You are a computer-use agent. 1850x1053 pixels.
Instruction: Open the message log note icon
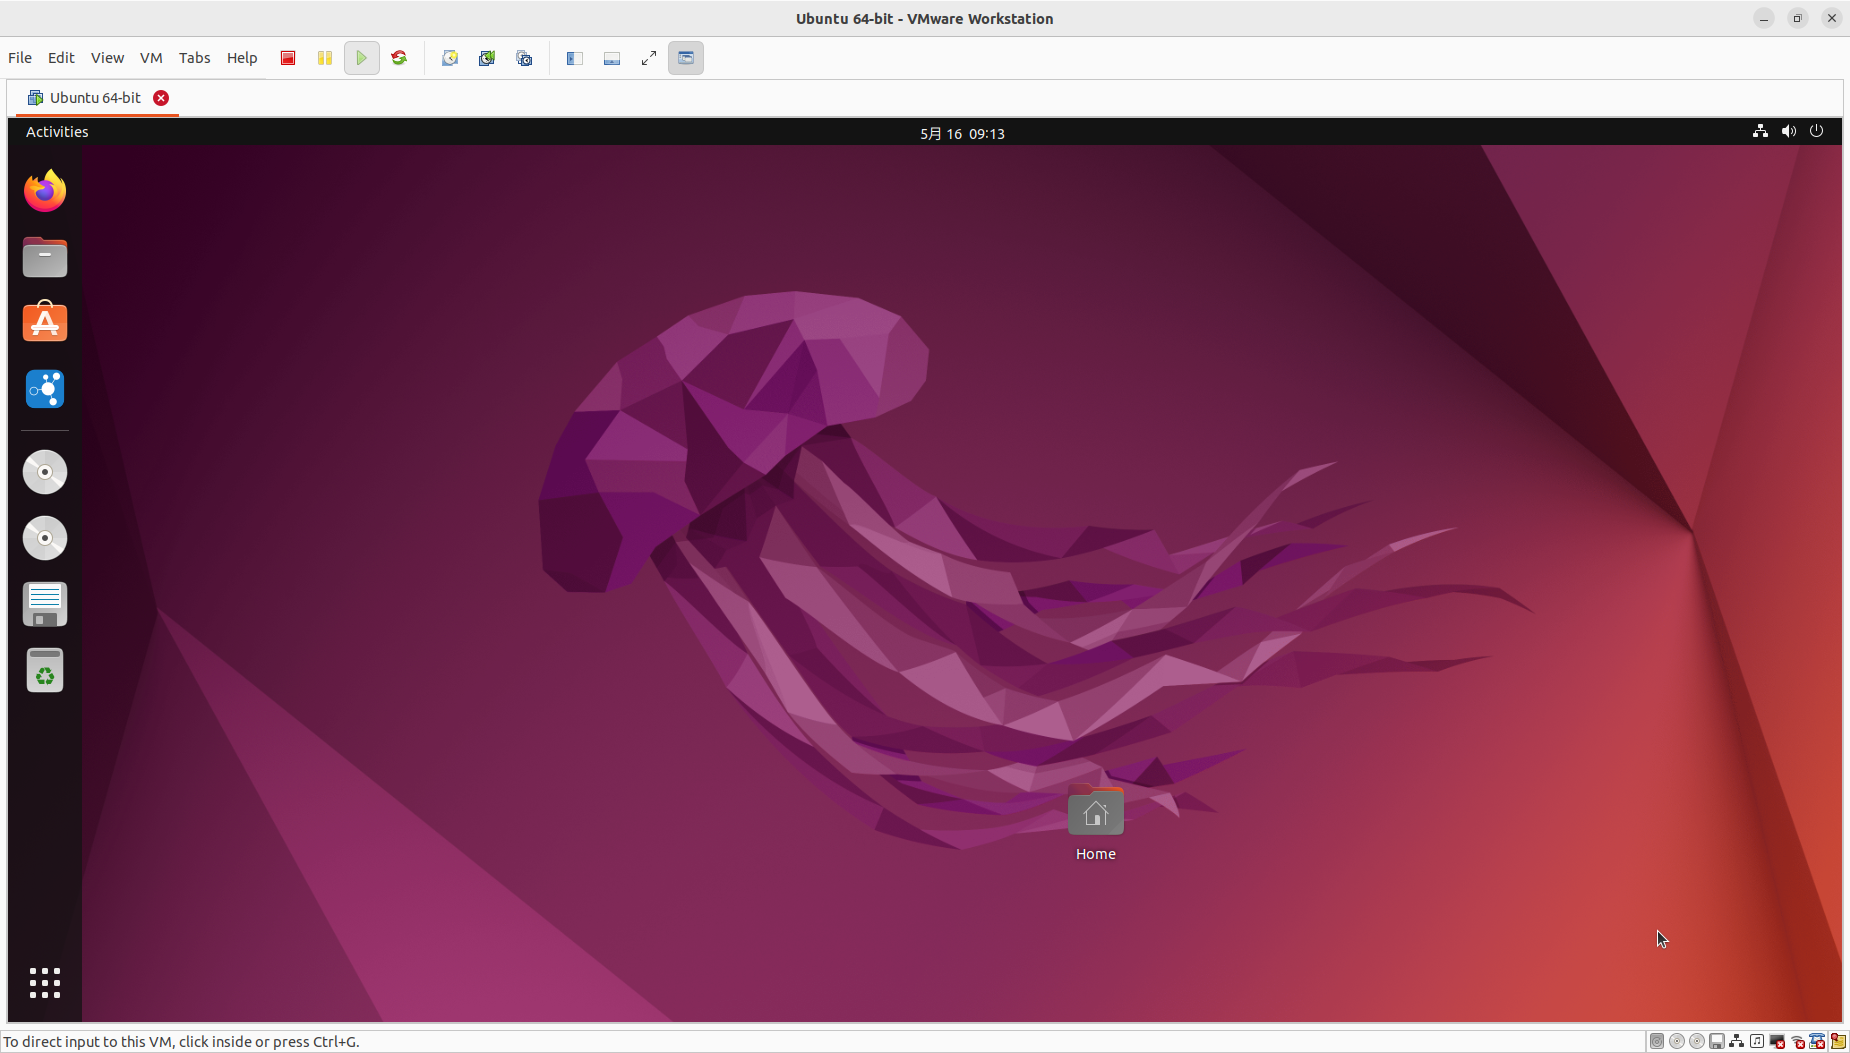(x=1838, y=1041)
